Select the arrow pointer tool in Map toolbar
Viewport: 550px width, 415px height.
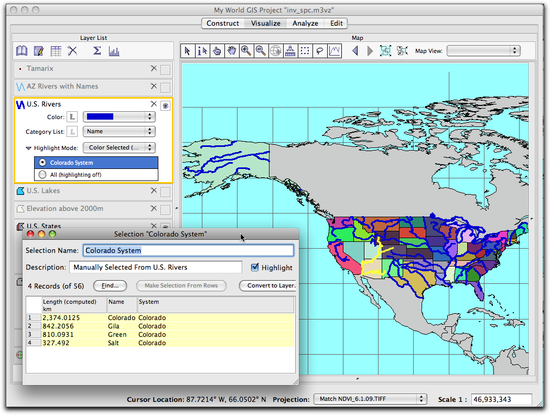click(x=187, y=51)
